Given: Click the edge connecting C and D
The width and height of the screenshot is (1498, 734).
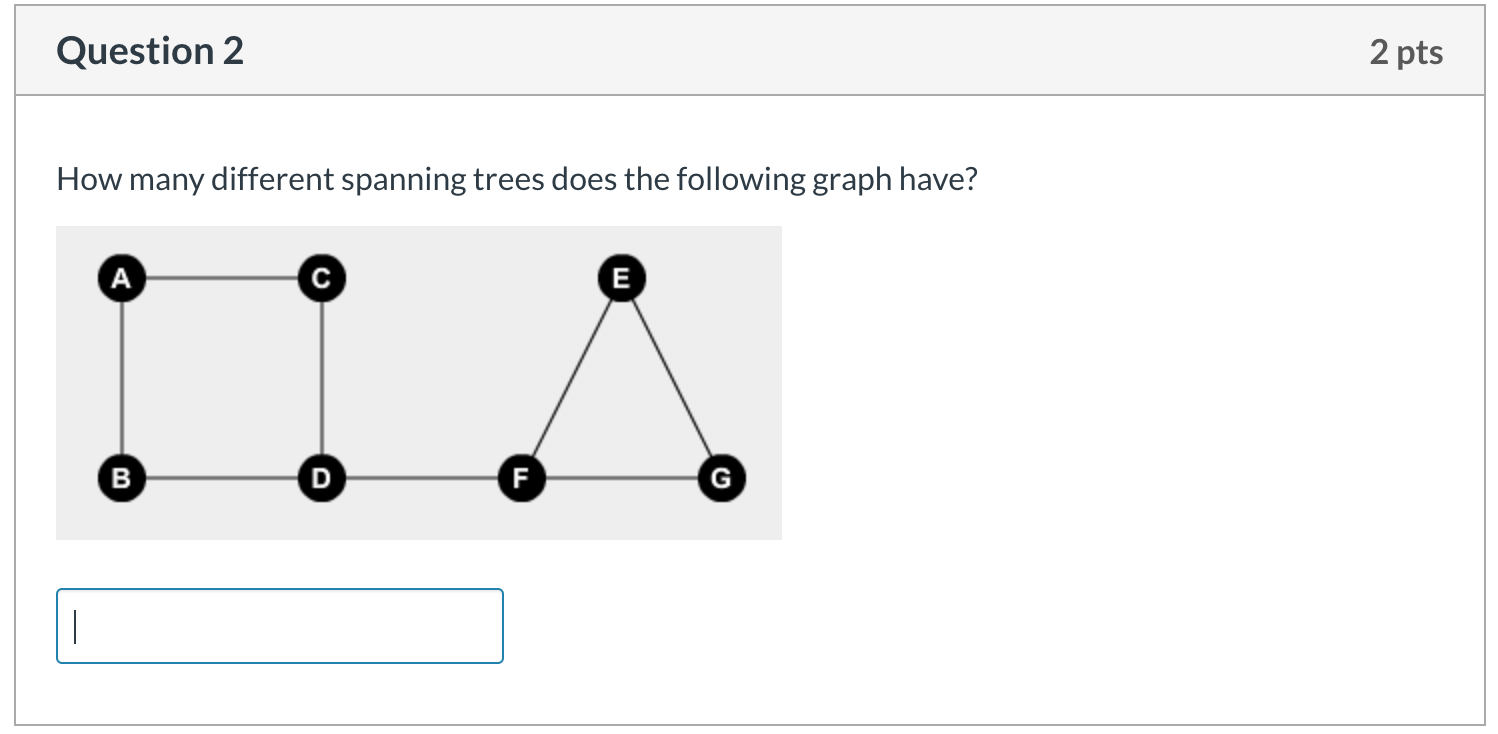Looking at the screenshot, I should click(x=320, y=378).
